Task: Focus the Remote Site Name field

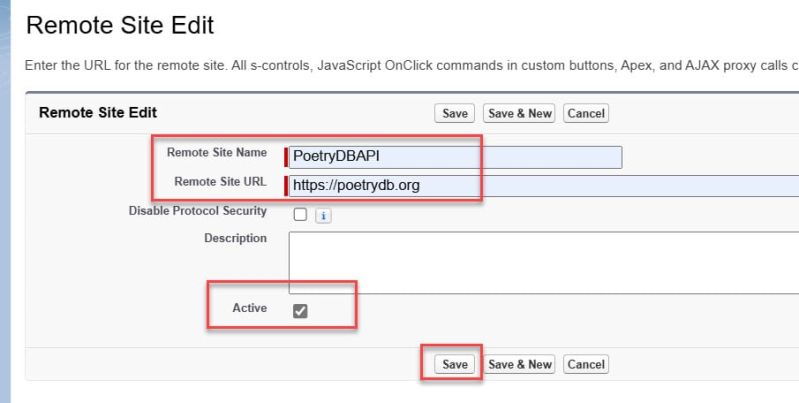Action: (x=455, y=157)
